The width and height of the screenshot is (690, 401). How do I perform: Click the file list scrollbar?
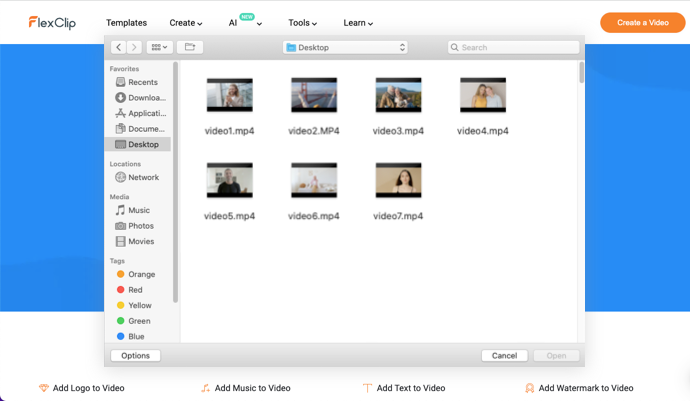[x=581, y=73]
